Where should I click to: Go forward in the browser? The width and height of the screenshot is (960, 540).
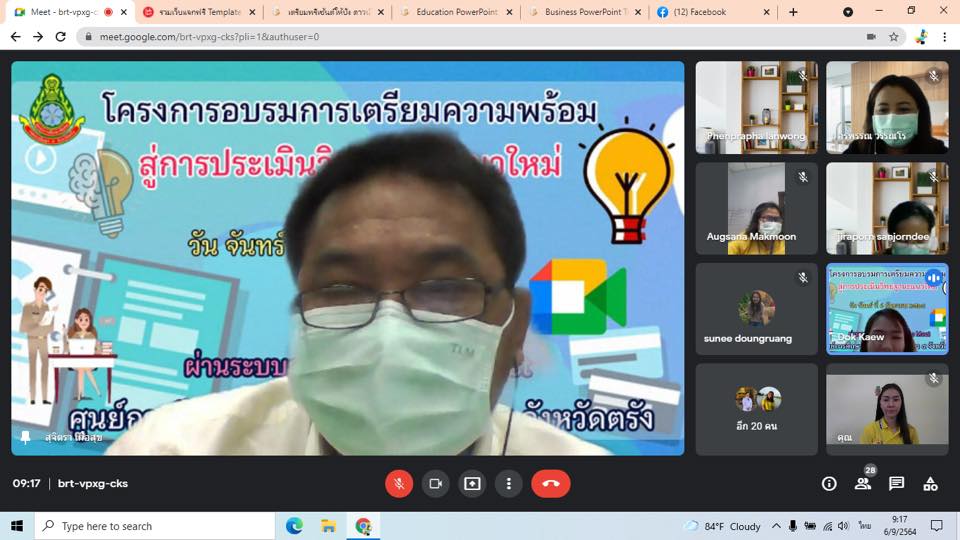[x=38, y=37]
